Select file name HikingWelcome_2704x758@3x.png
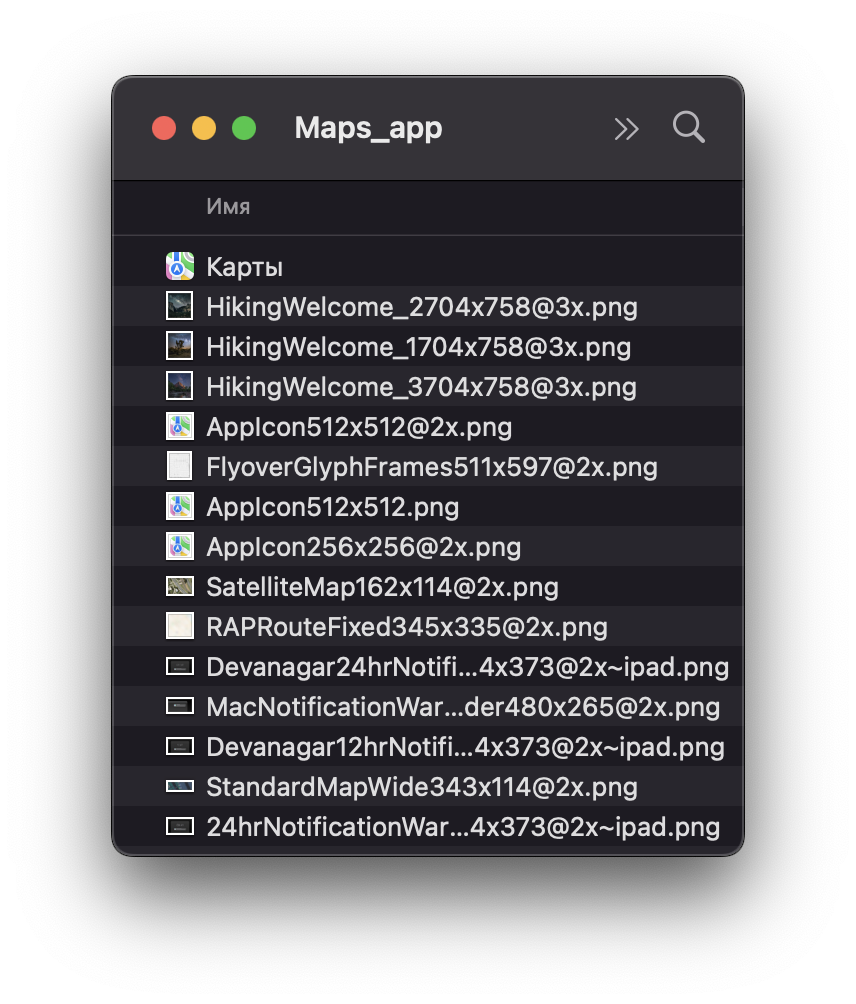 (x=422, y=307)
